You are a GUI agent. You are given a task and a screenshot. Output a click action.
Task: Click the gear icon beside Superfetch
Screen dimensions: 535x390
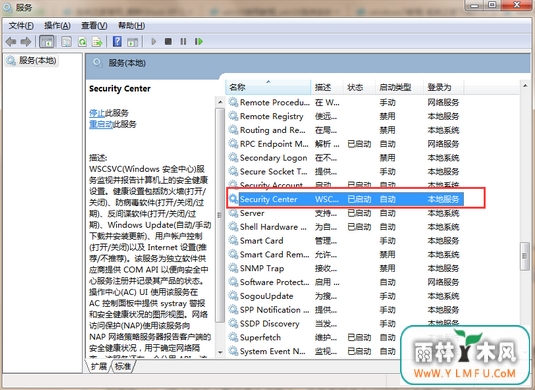click(233, 337)
